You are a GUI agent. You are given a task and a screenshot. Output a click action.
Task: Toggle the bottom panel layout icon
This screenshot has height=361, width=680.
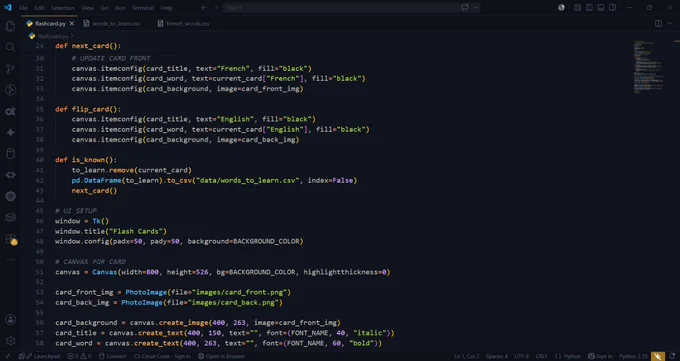(x=601, y=7)
